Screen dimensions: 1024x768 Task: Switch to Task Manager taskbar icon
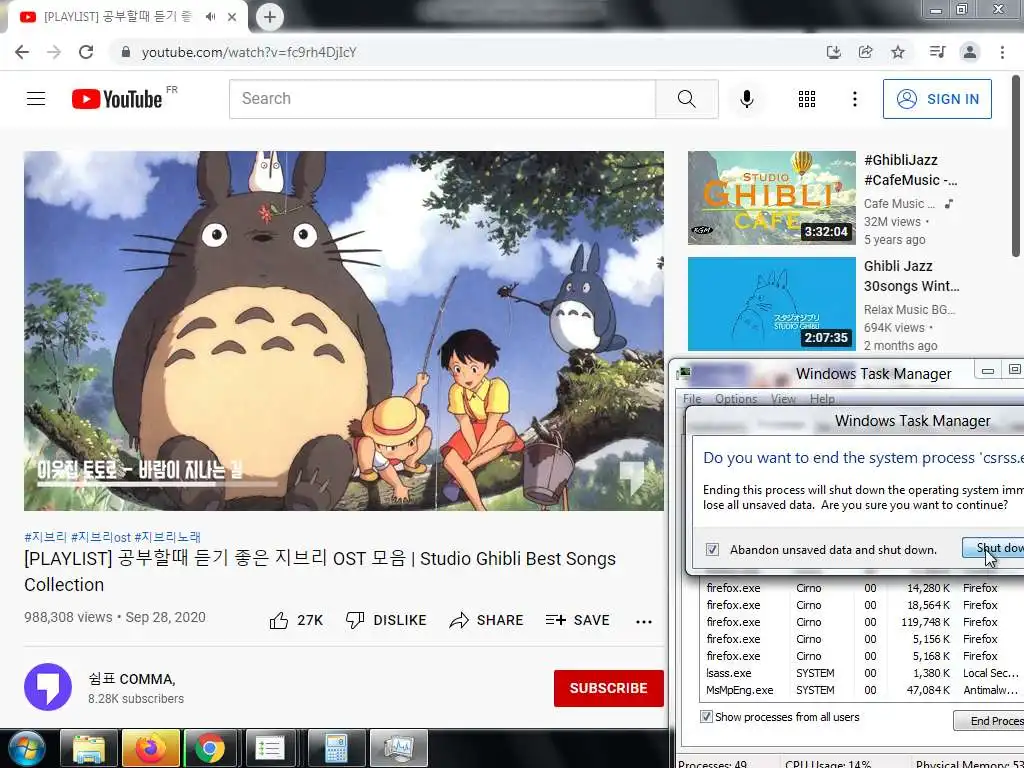coord(399,748)
